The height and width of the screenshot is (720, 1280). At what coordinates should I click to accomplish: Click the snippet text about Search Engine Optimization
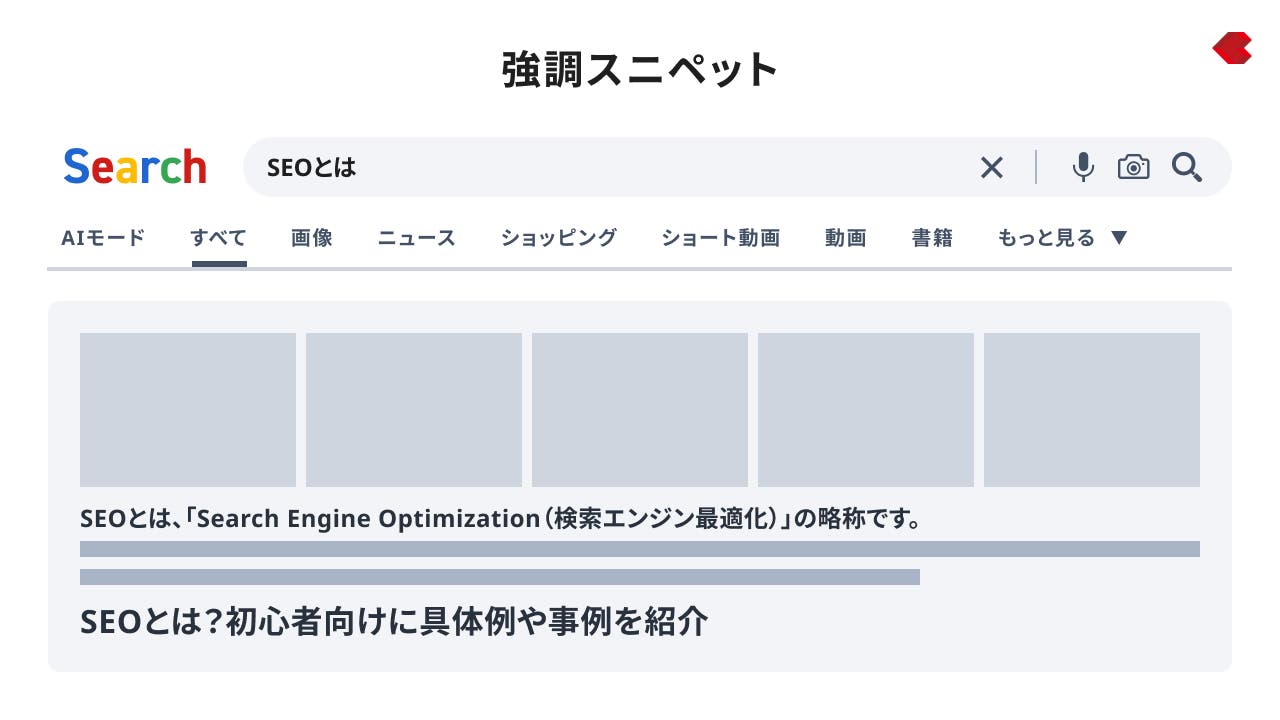(x=500, y=519)
